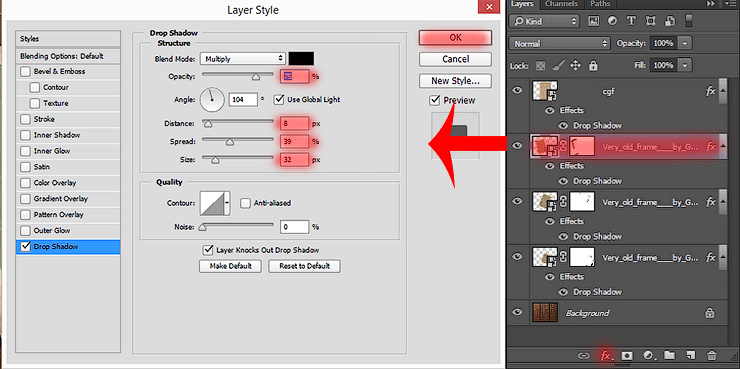This screenshot has width=740, height=369.
Task: Select the Styles list header
Action: pos(68,39)
